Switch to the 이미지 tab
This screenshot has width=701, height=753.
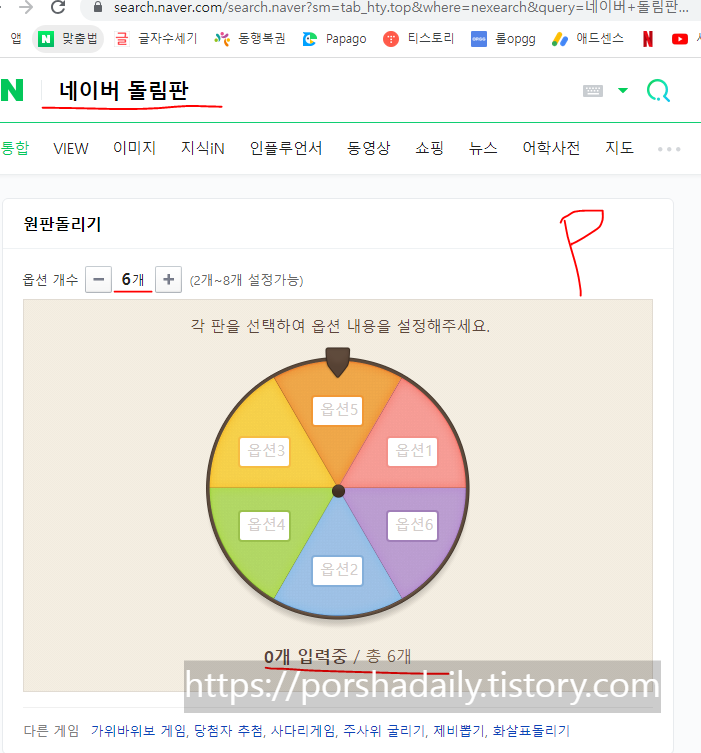[134, 148]
